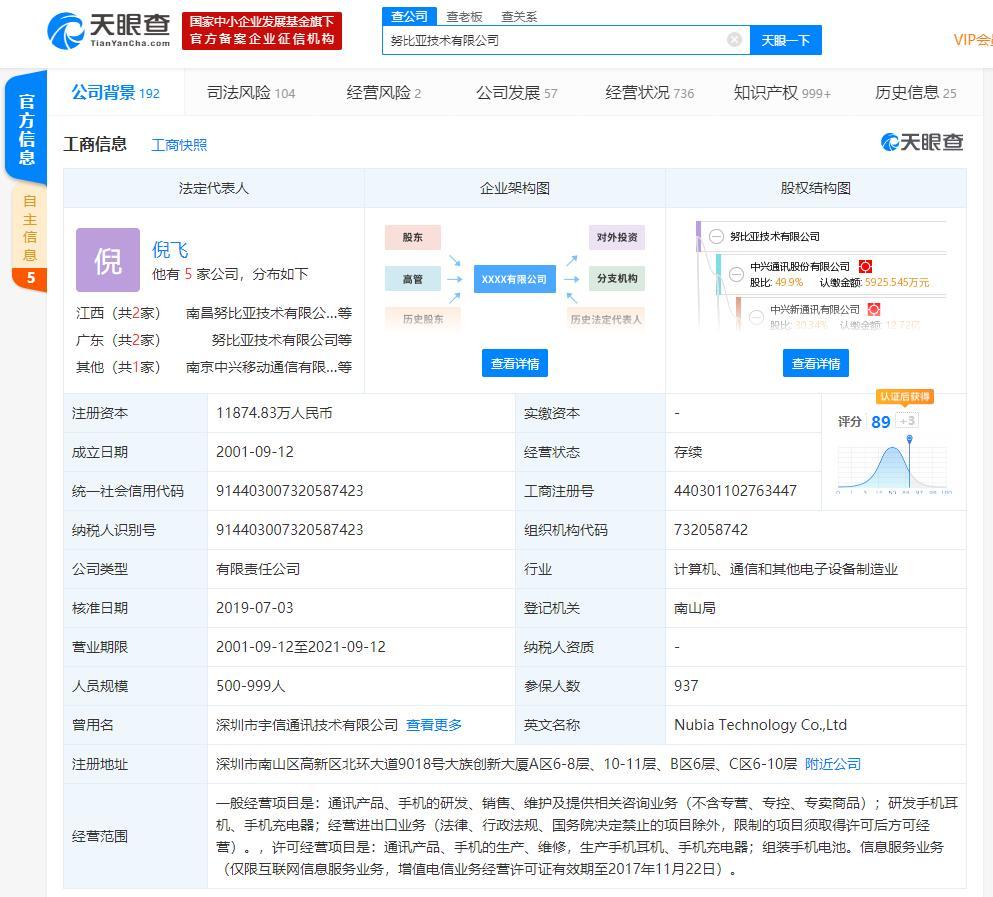
Task: Click the 人员规模 value 500-999人
Action: tap(251, 685)
